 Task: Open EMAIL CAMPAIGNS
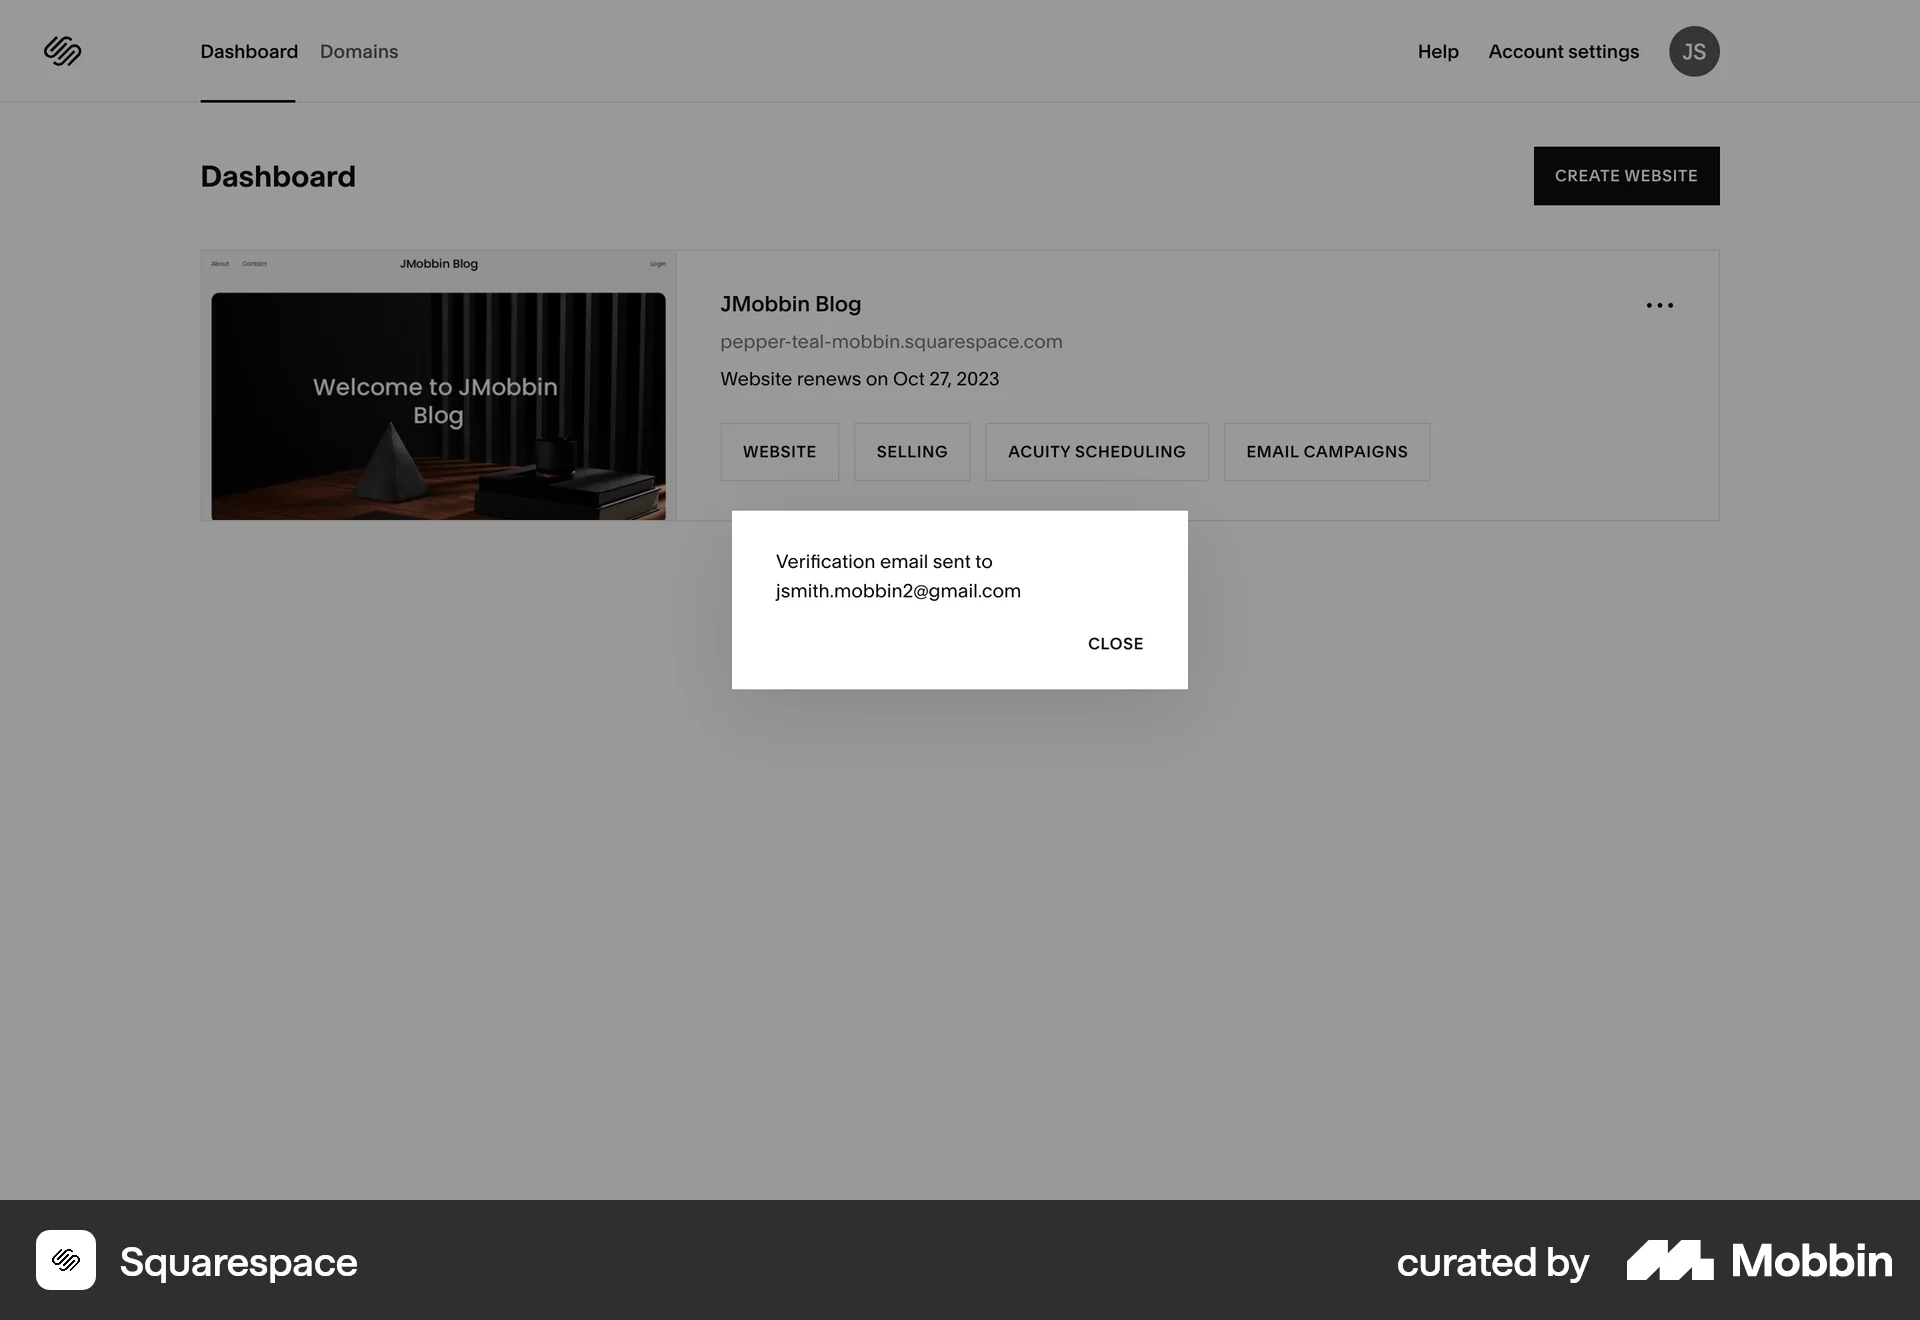click(x=1326, y=451)
